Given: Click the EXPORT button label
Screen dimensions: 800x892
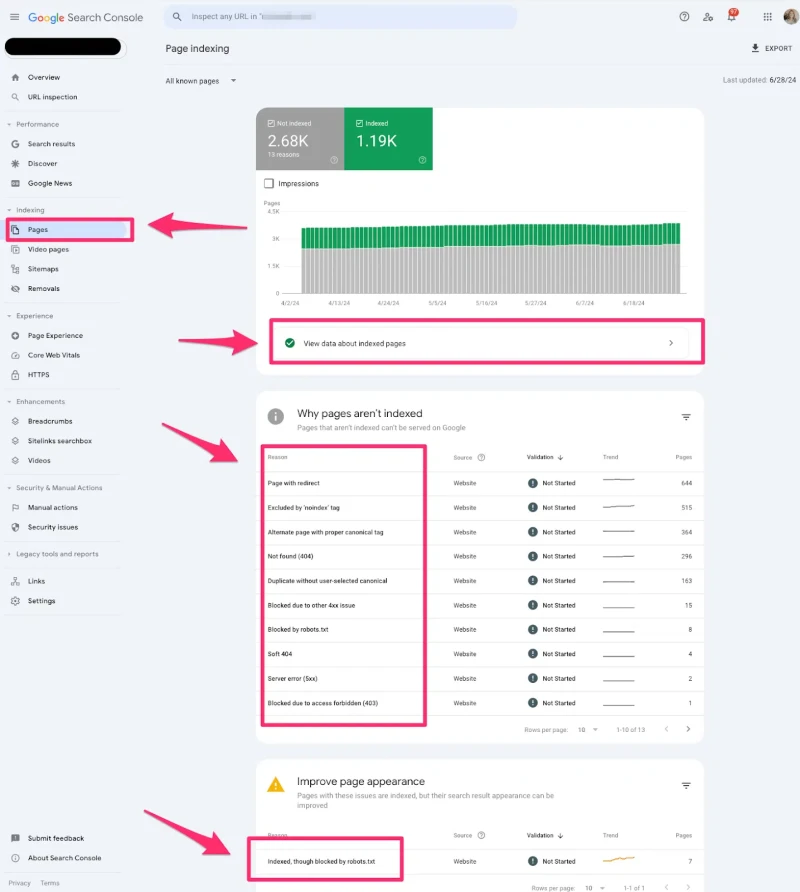Looking at the screenshot, I should [x=778, y=48].
